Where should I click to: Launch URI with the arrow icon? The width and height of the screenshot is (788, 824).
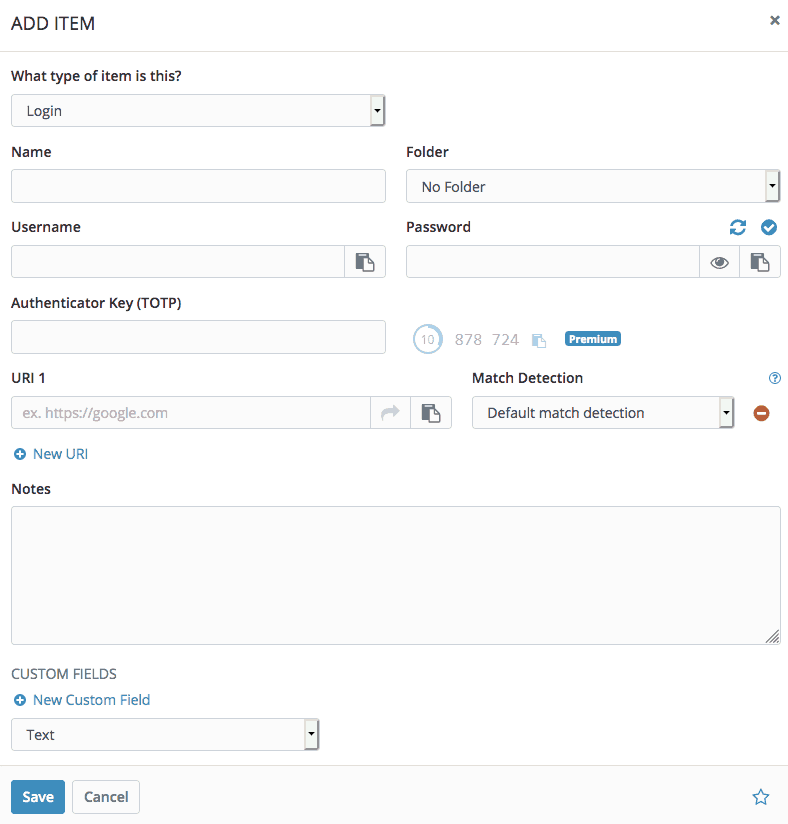click(390, 413)
